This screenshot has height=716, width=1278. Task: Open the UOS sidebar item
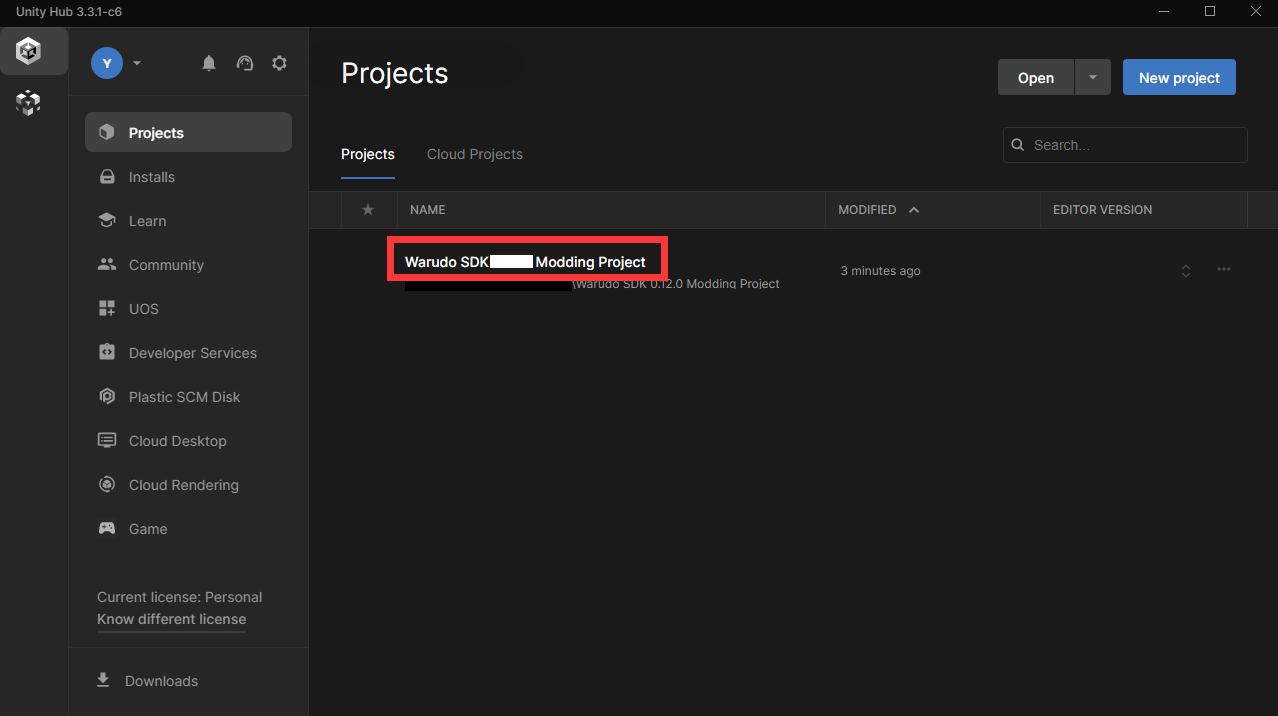point(143,309)
